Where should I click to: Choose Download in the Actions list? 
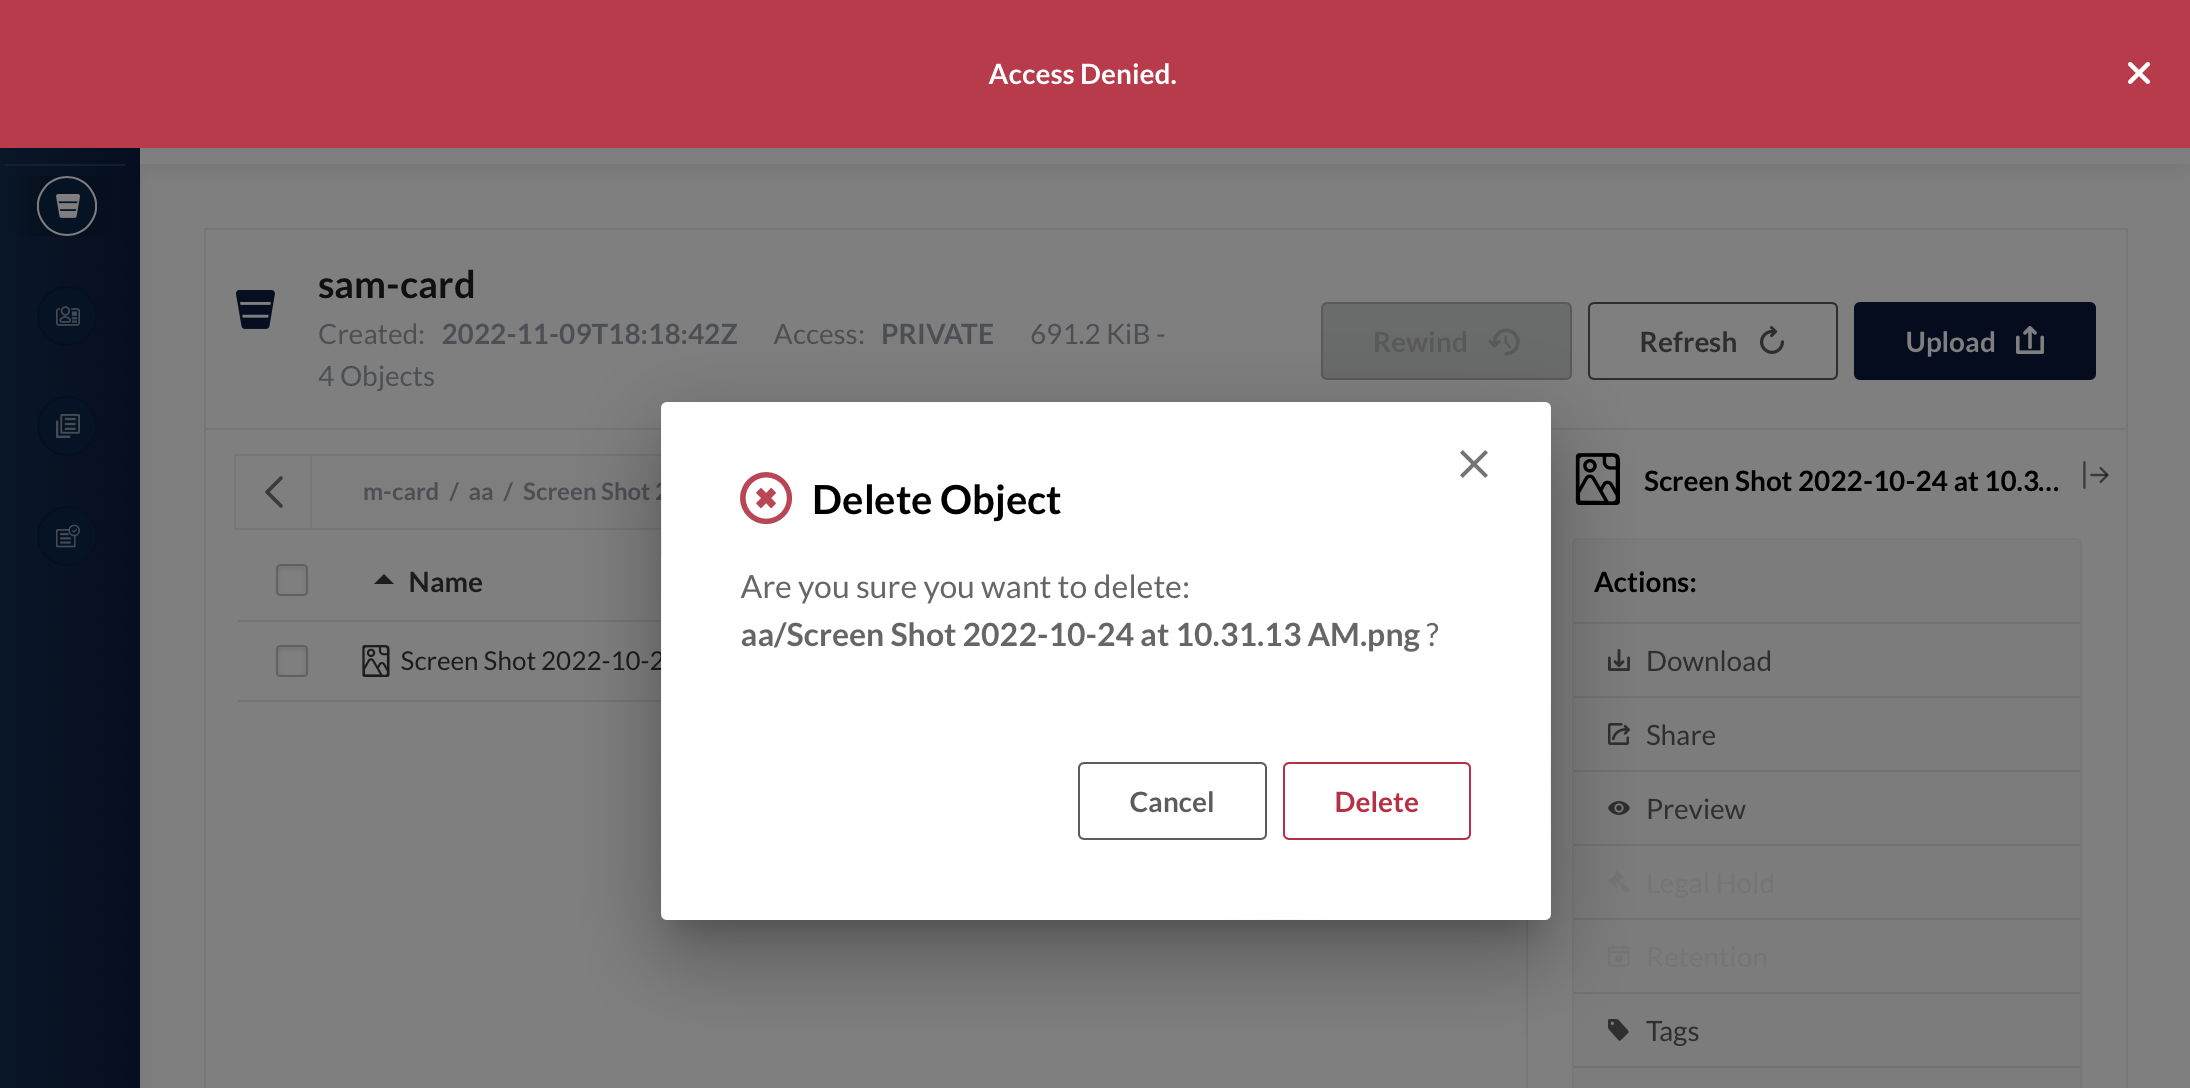[1707, 661]
